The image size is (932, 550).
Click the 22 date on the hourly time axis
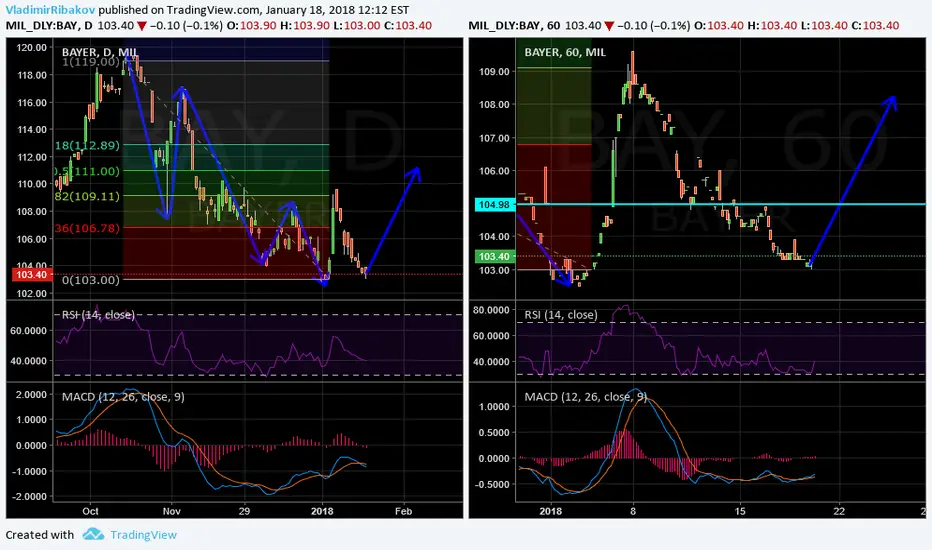click(x=839, y=511)
